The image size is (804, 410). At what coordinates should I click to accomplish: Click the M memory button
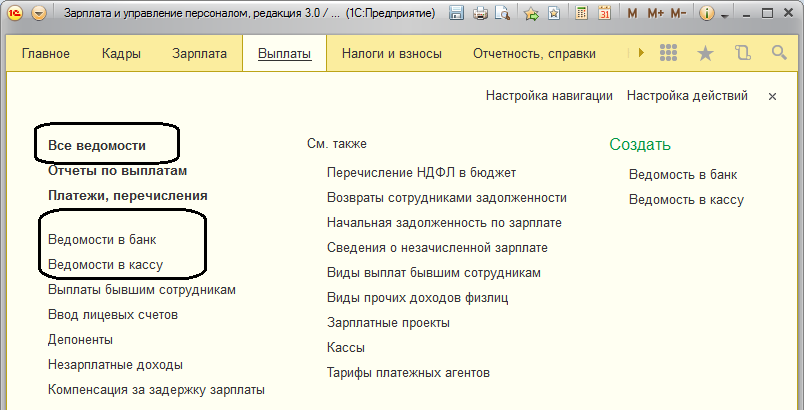tap(632, 14)
